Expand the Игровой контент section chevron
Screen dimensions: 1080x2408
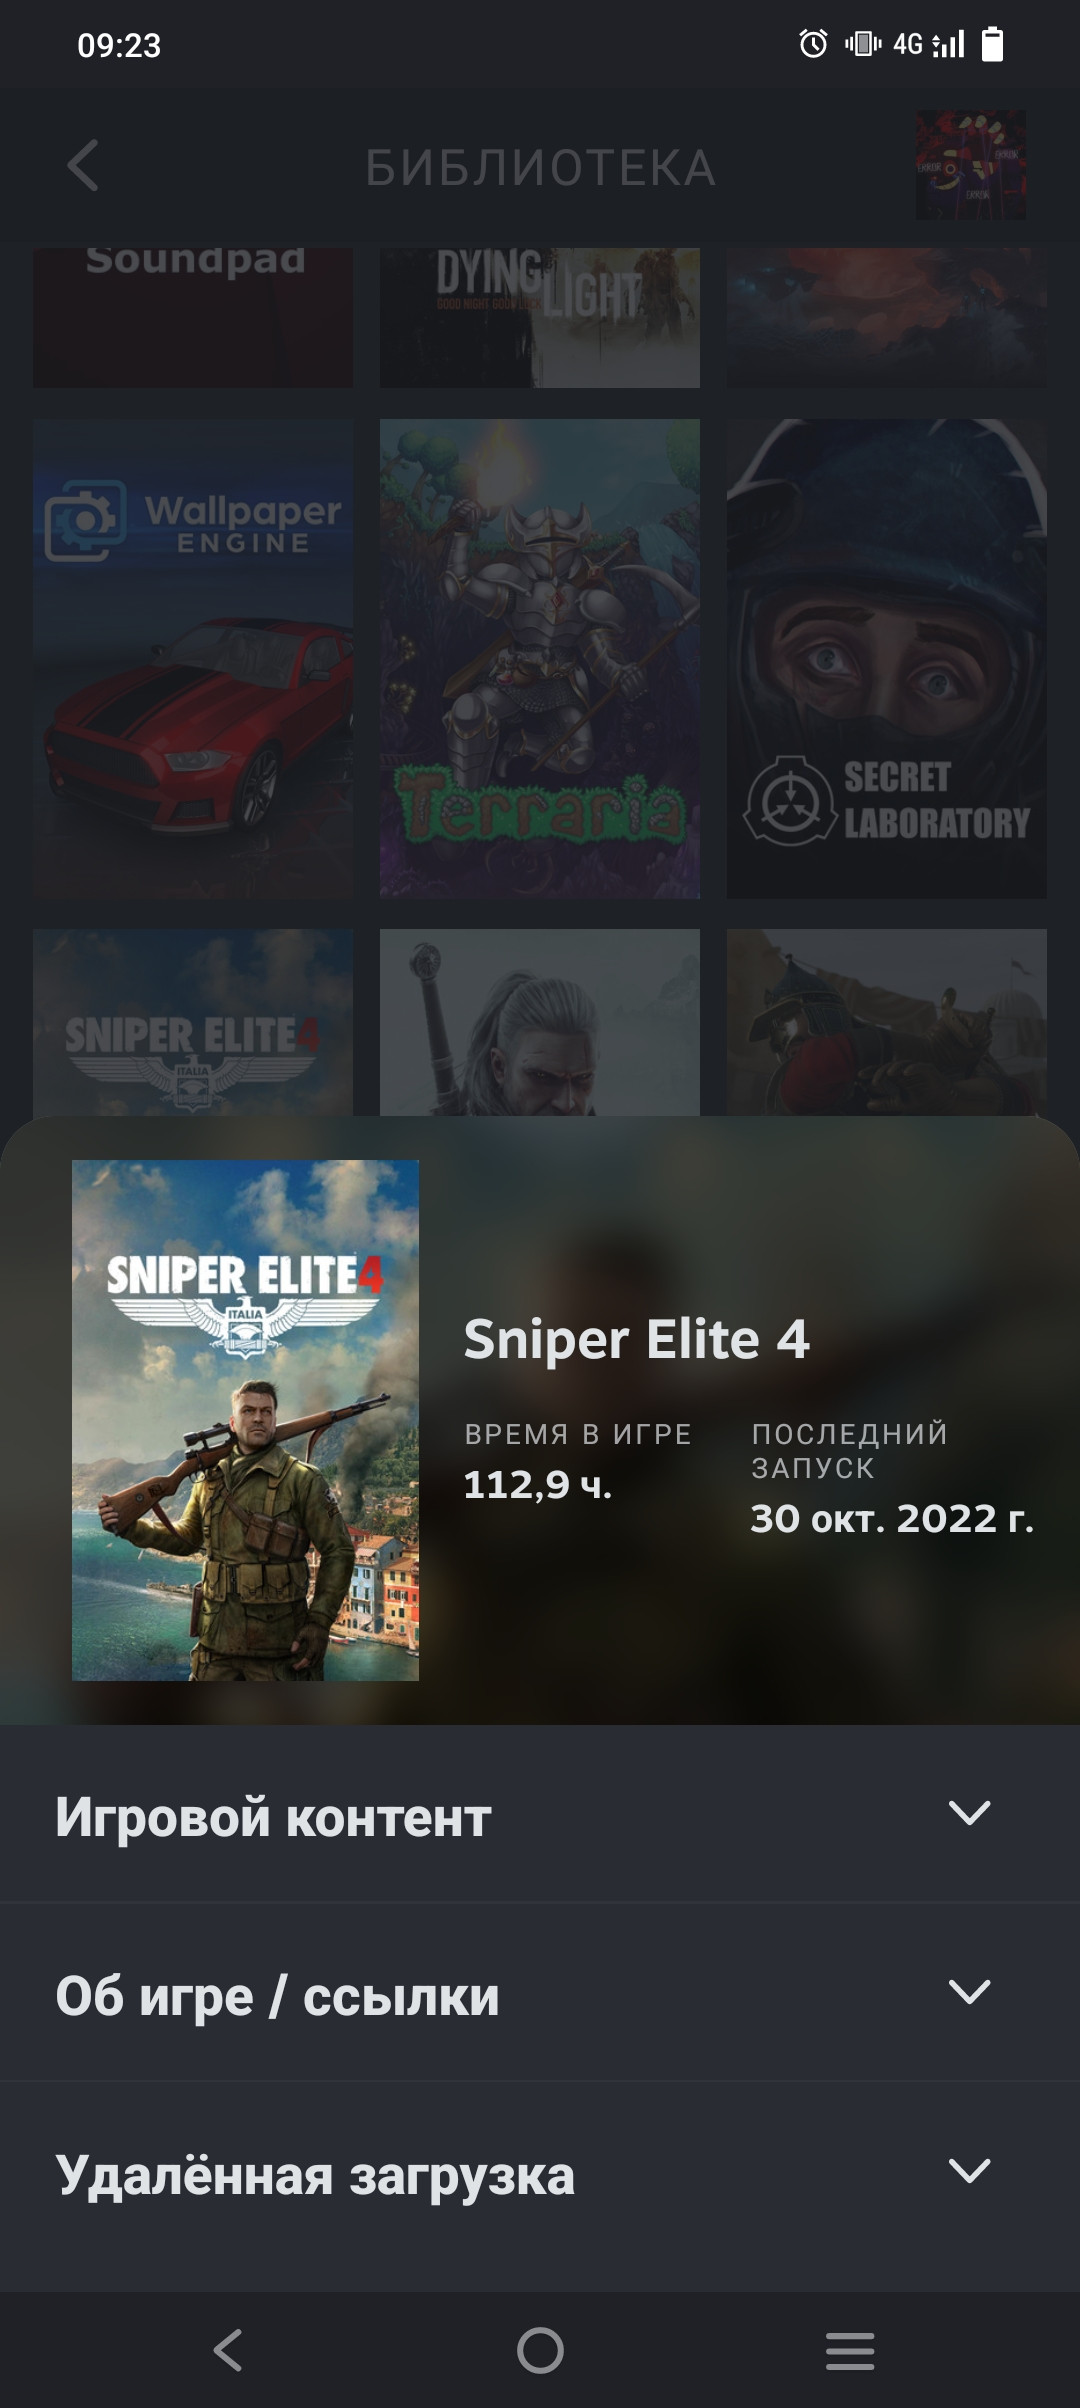(x=969, y=1813)
